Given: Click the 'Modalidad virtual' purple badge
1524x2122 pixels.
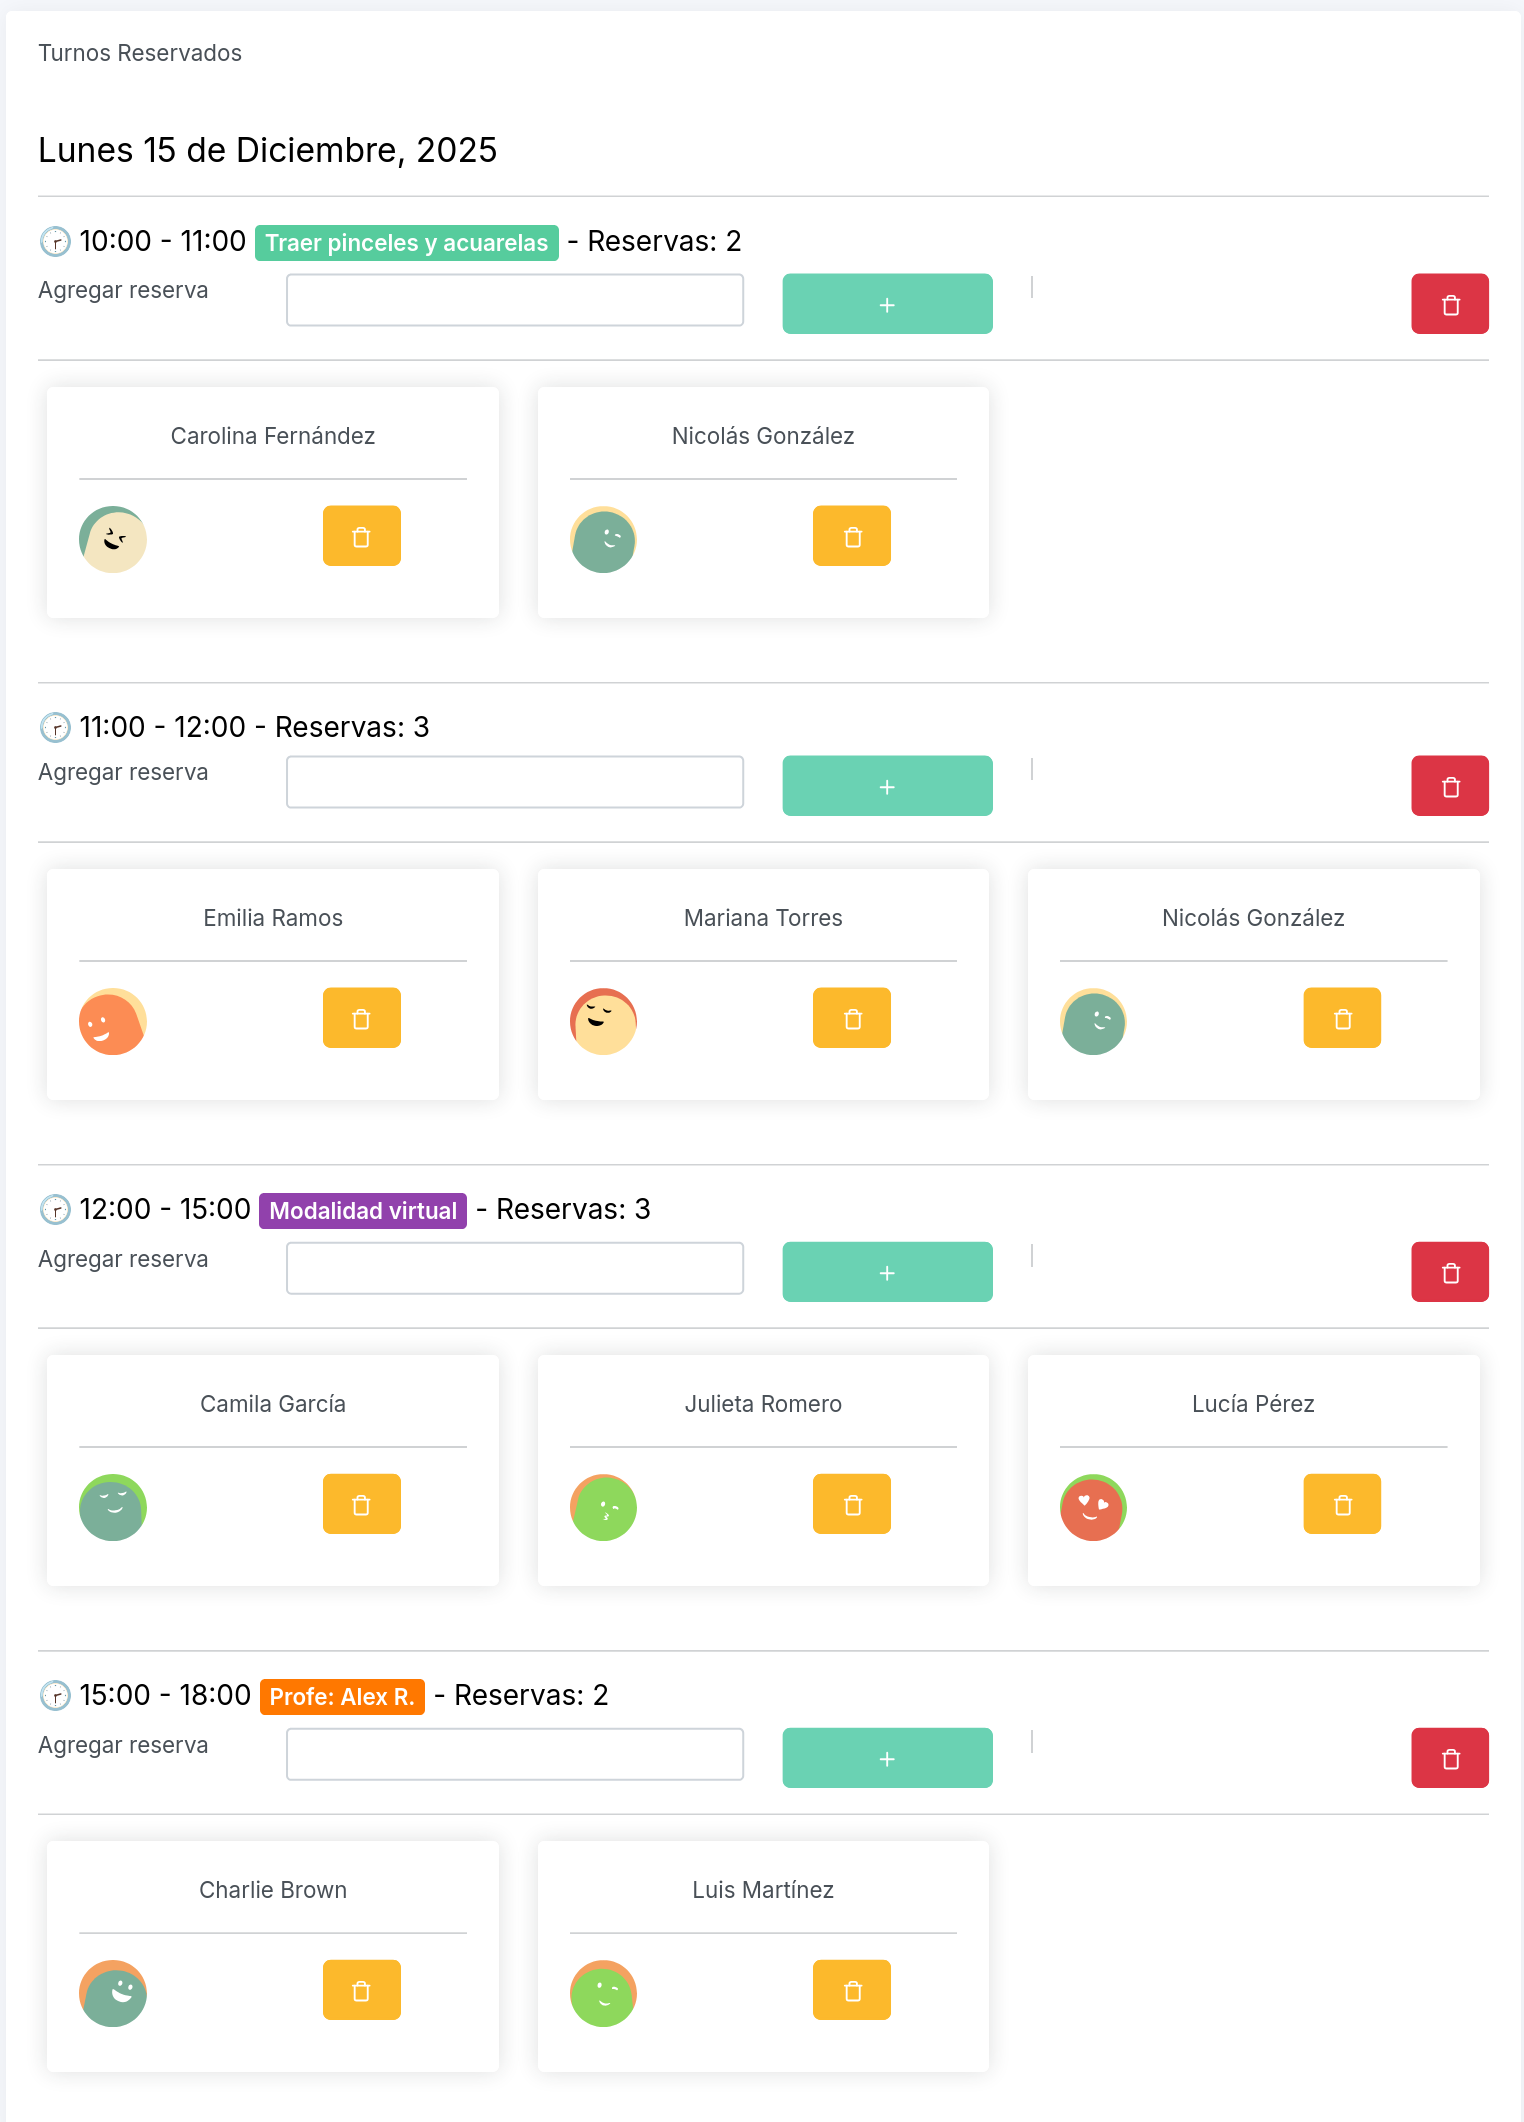Looking at the screenshot, I should (363, 1211).
